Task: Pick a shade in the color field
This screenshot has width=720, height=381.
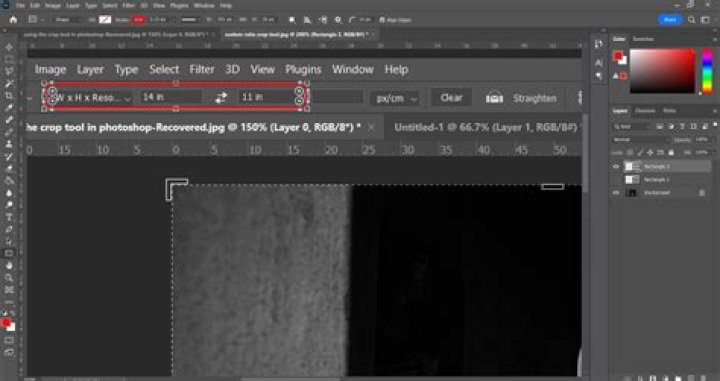Action: [x=663, y=71]
